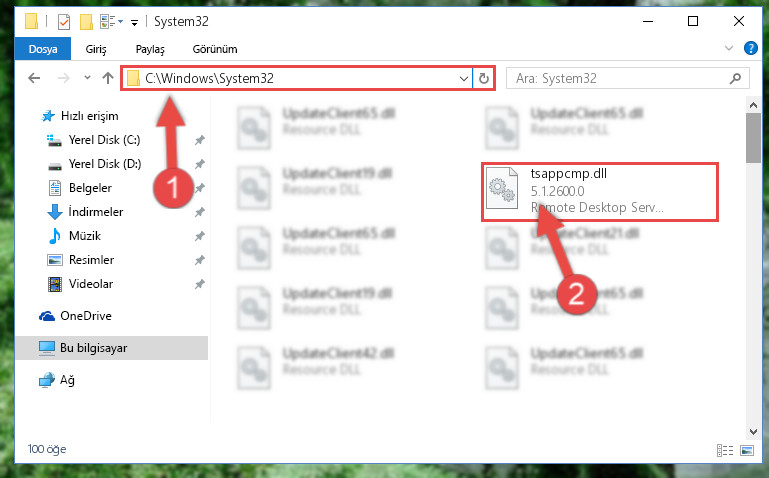The height and width of the screenshot is (478, 769).
Task: Expand the address bar history dropdown
Action: 463,78
